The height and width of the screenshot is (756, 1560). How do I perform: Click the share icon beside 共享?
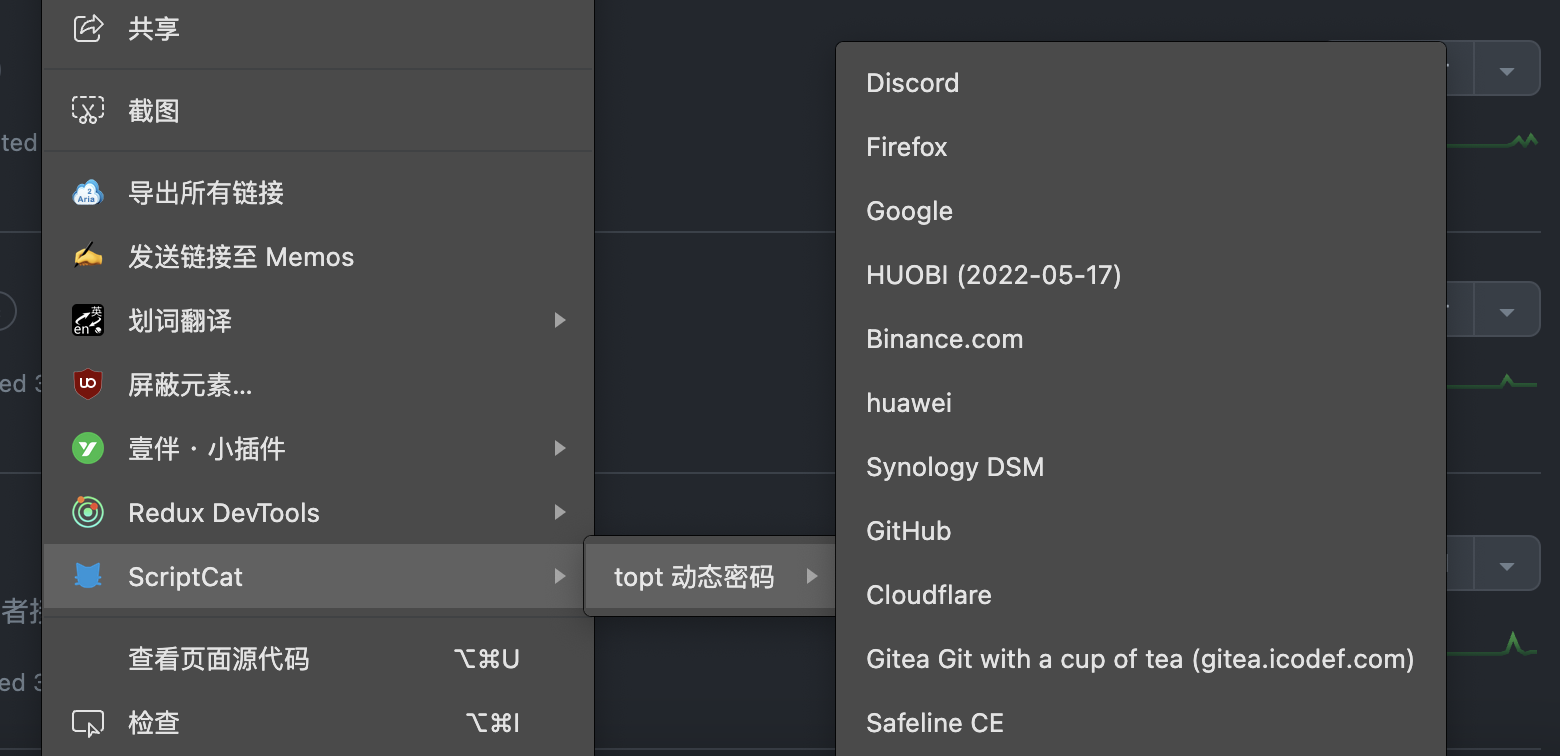tap(88, 28)
